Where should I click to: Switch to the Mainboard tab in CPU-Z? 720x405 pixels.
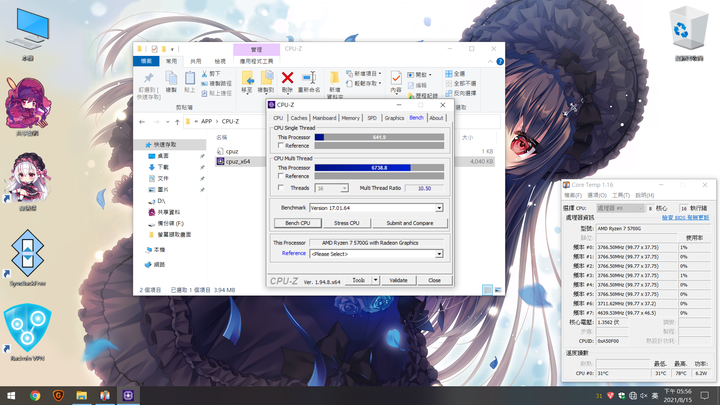324,118
